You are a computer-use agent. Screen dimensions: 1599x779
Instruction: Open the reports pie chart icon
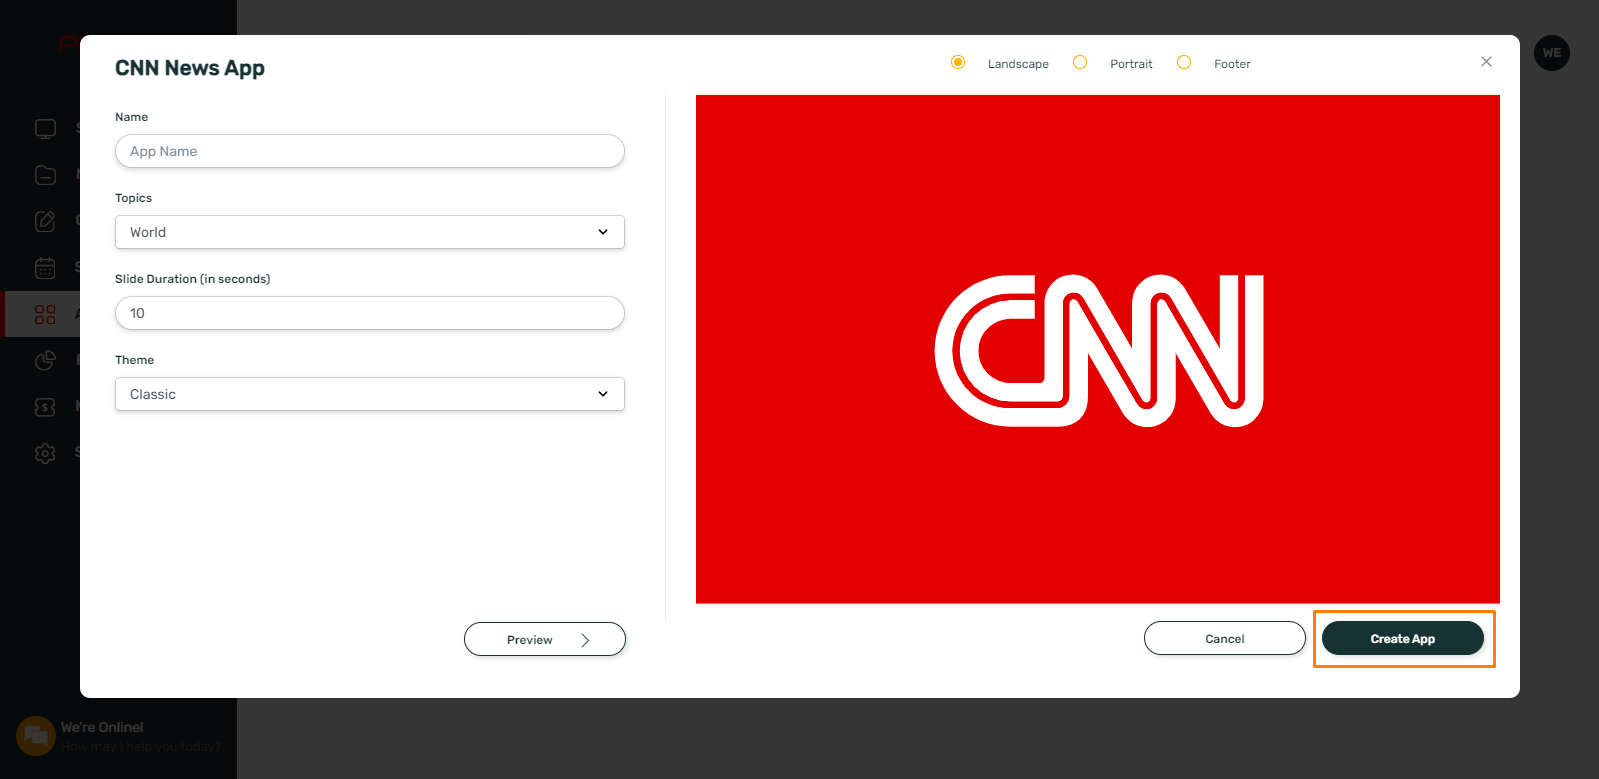(x=45, y=360)
